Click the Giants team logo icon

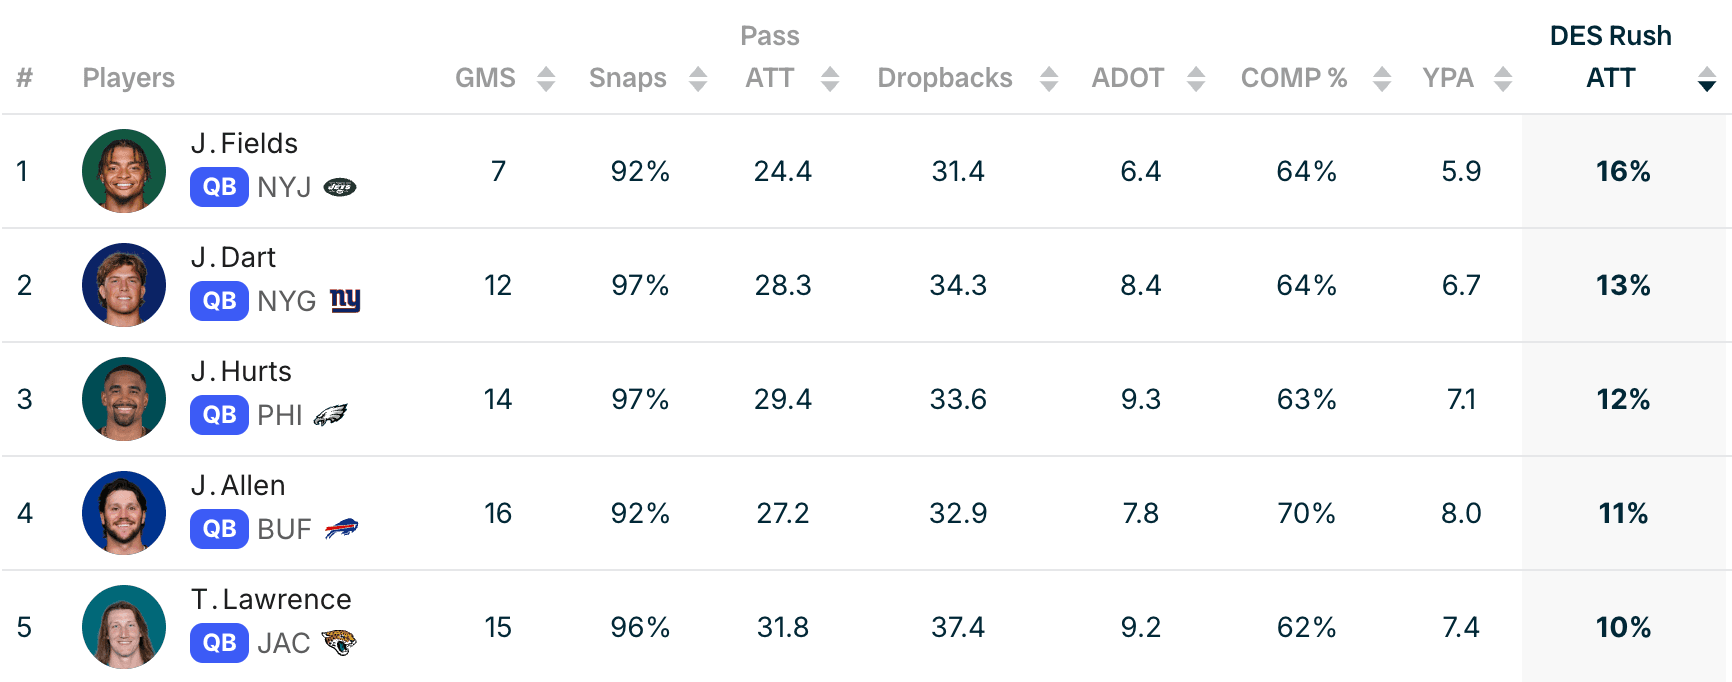point(345,300)
